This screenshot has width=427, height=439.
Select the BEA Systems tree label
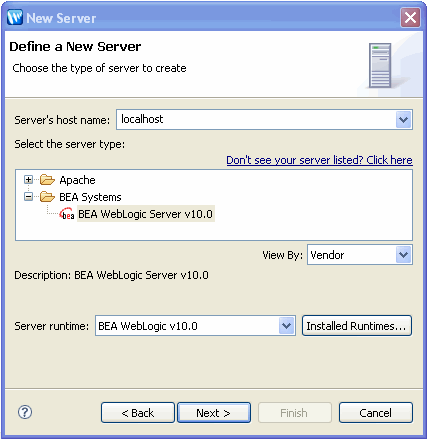tap(90, 197)
